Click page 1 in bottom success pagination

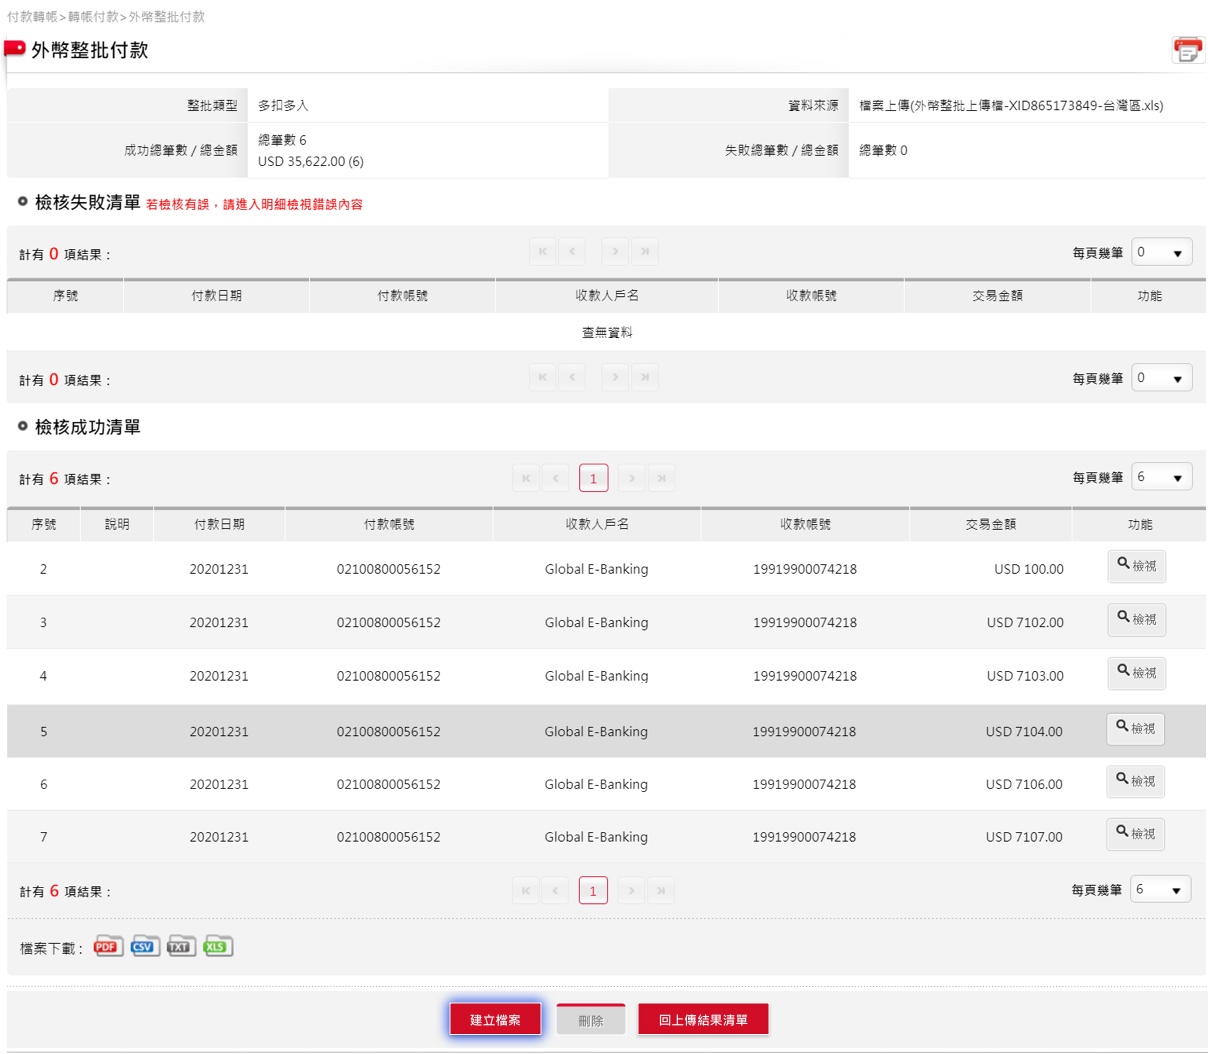(x=593, y=891)
